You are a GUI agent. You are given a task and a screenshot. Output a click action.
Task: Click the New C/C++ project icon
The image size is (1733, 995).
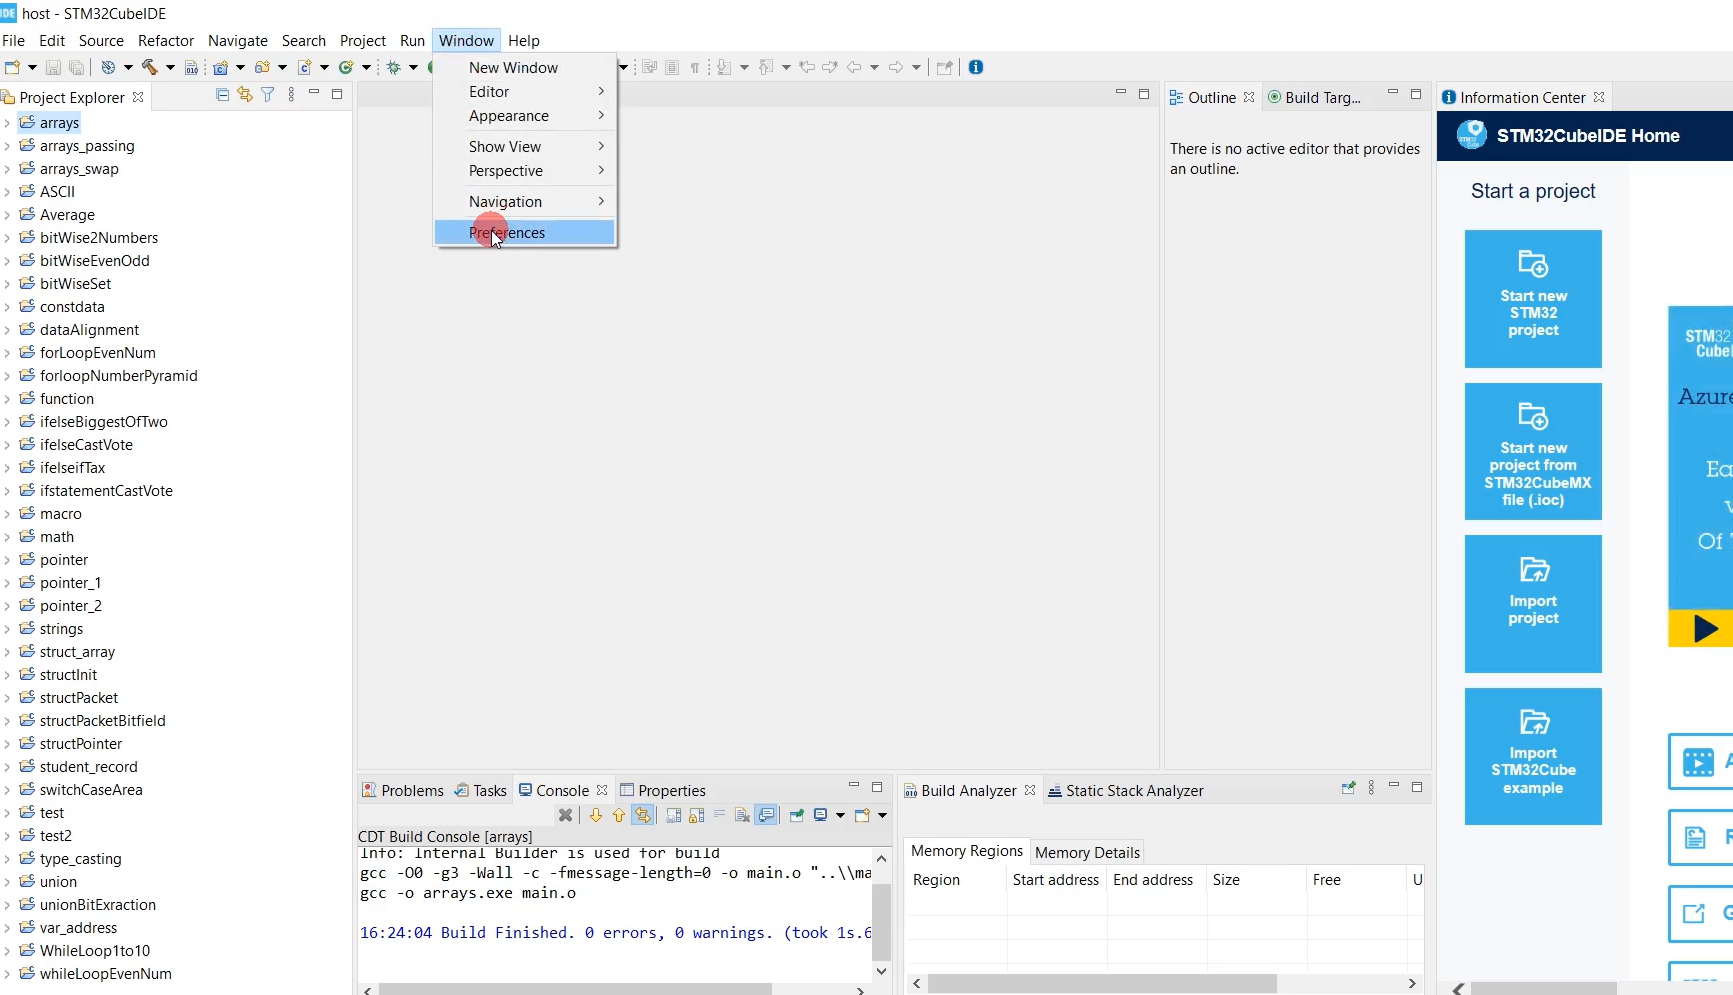(x=220, y=67)
